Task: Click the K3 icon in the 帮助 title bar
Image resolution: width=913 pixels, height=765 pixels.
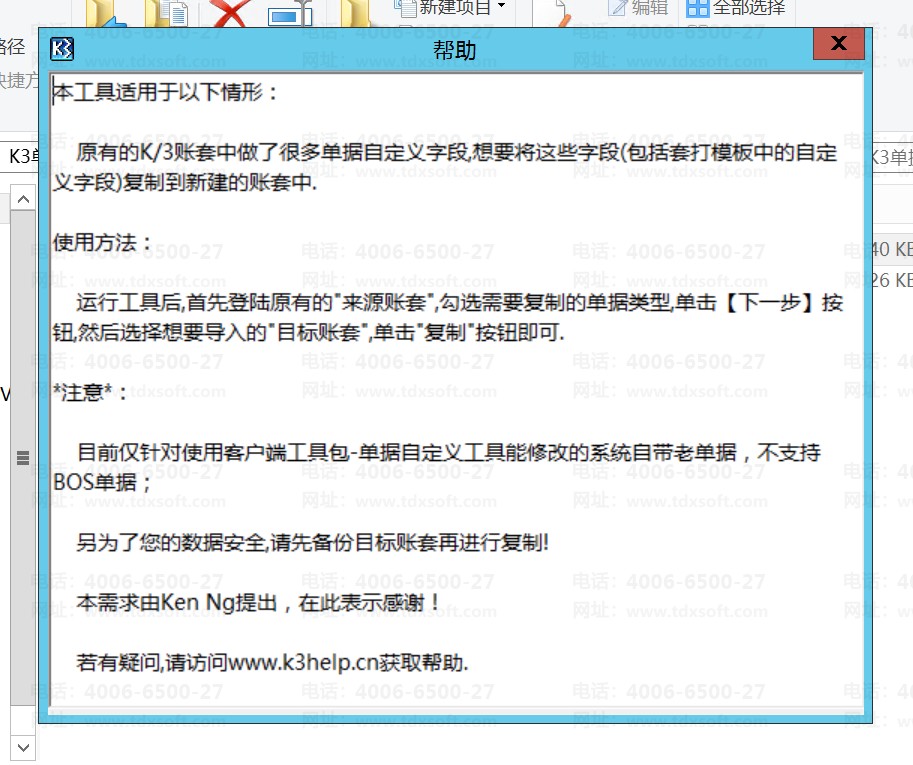Action: (62, 49)
